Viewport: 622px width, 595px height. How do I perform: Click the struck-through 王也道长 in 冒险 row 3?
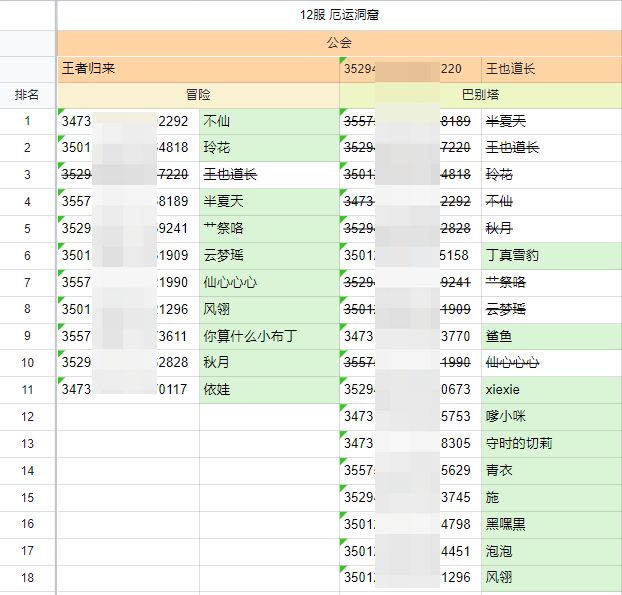[x=269, y=175]
